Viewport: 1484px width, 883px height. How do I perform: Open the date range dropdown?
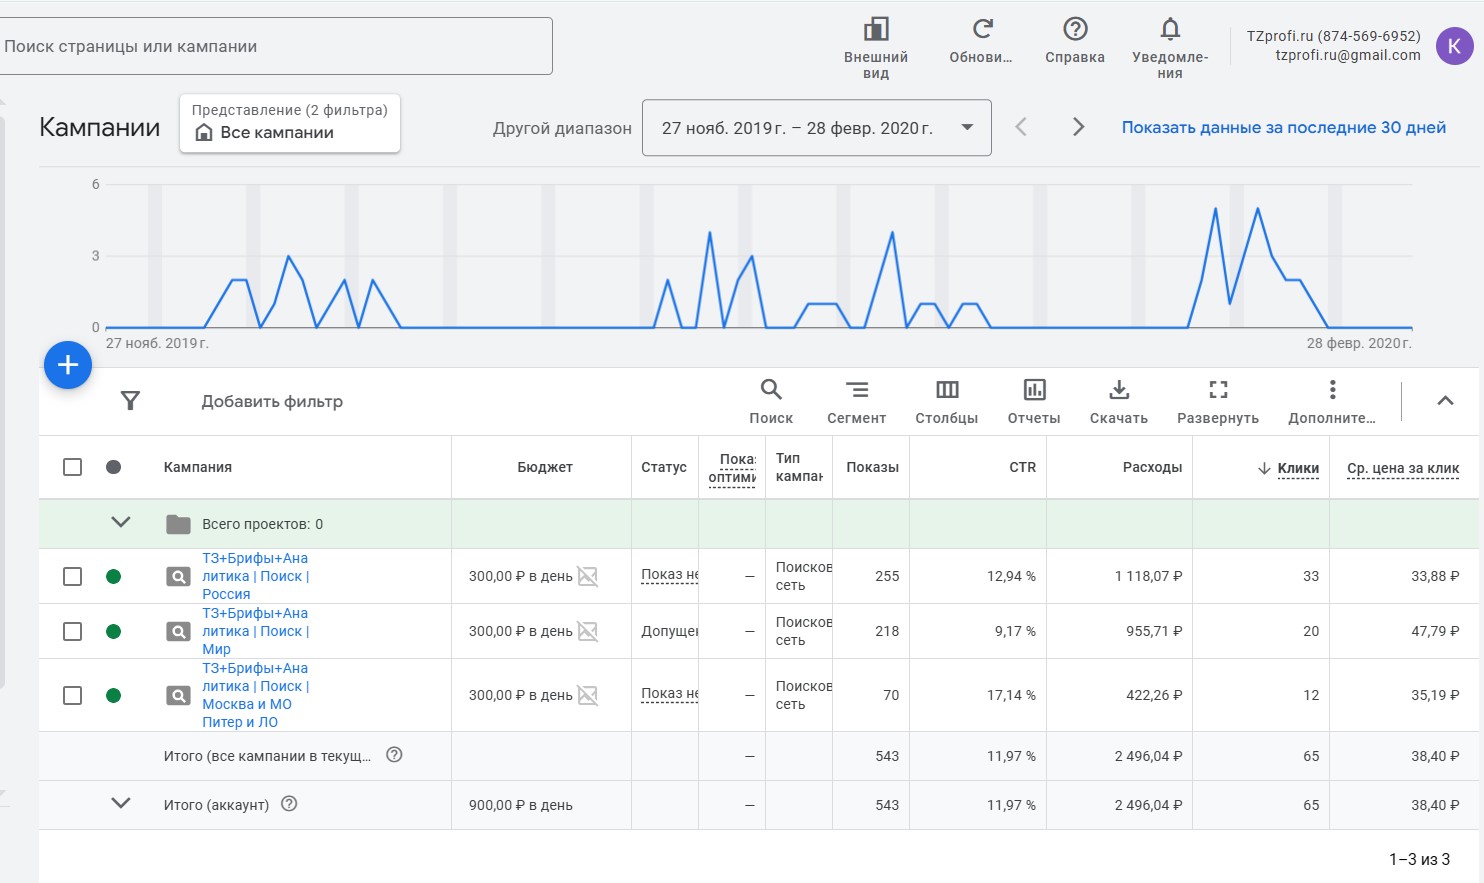816,128
